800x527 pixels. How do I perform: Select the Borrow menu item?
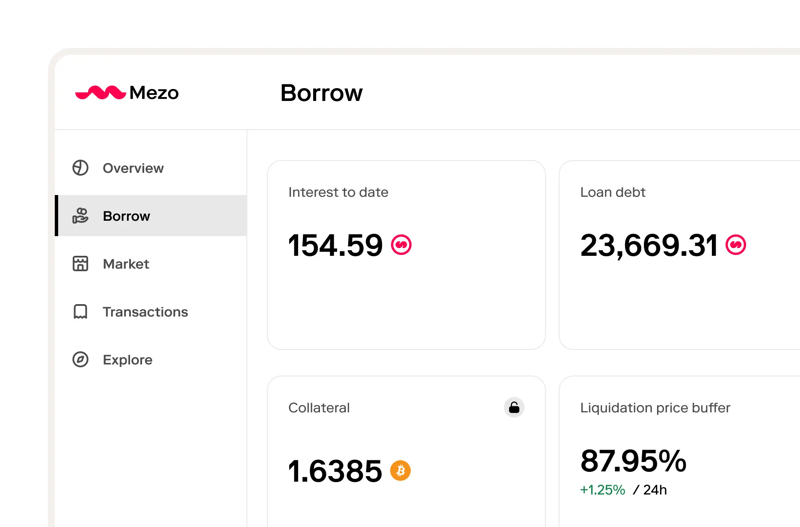pos(127,216)
